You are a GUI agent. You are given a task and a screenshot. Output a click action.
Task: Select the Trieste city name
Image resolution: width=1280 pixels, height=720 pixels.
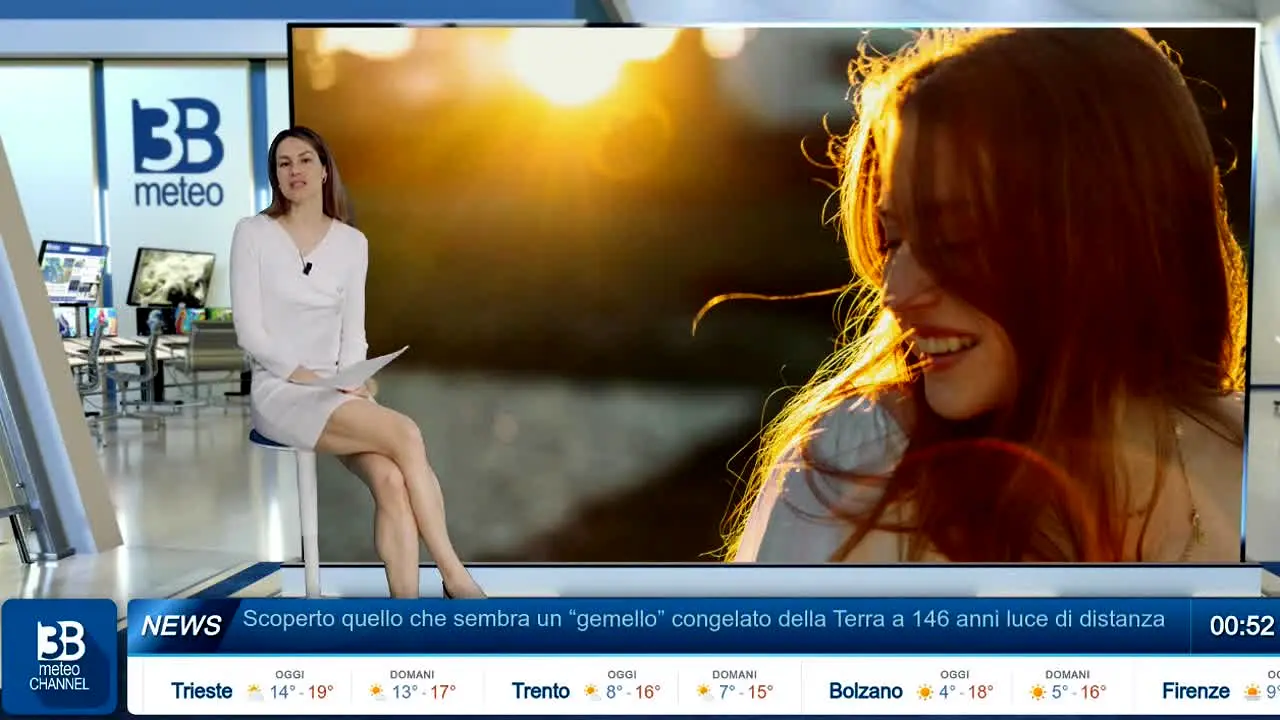click(x=202, y=691)
